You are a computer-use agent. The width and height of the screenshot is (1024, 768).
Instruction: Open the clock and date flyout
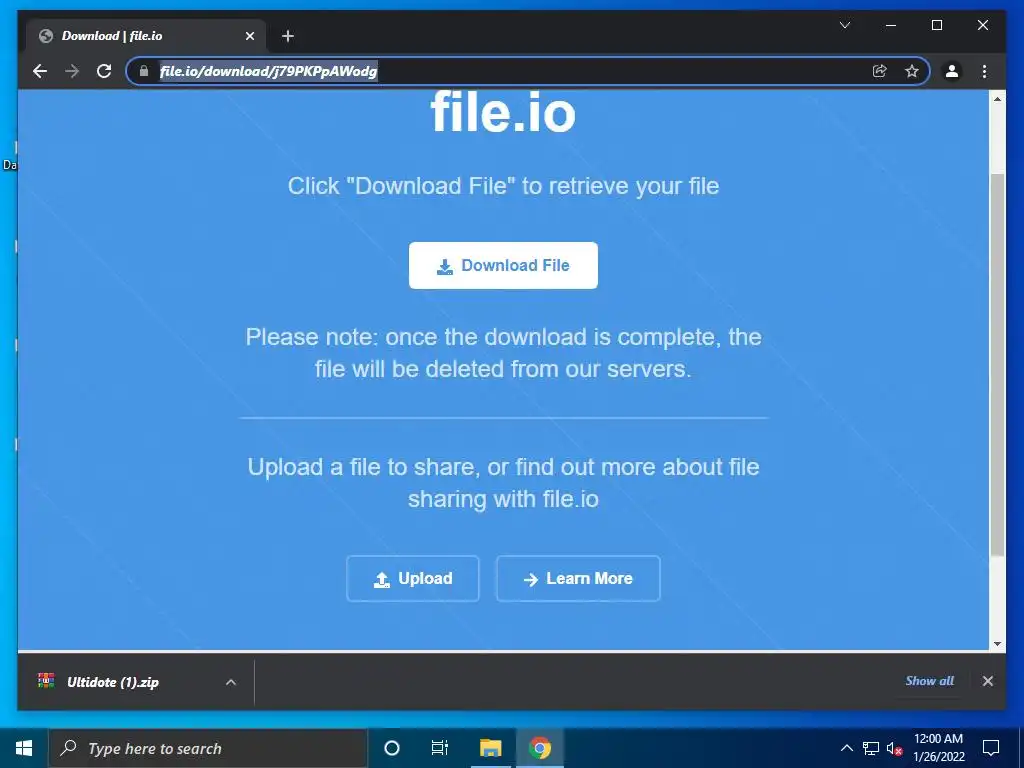[938, 748]
